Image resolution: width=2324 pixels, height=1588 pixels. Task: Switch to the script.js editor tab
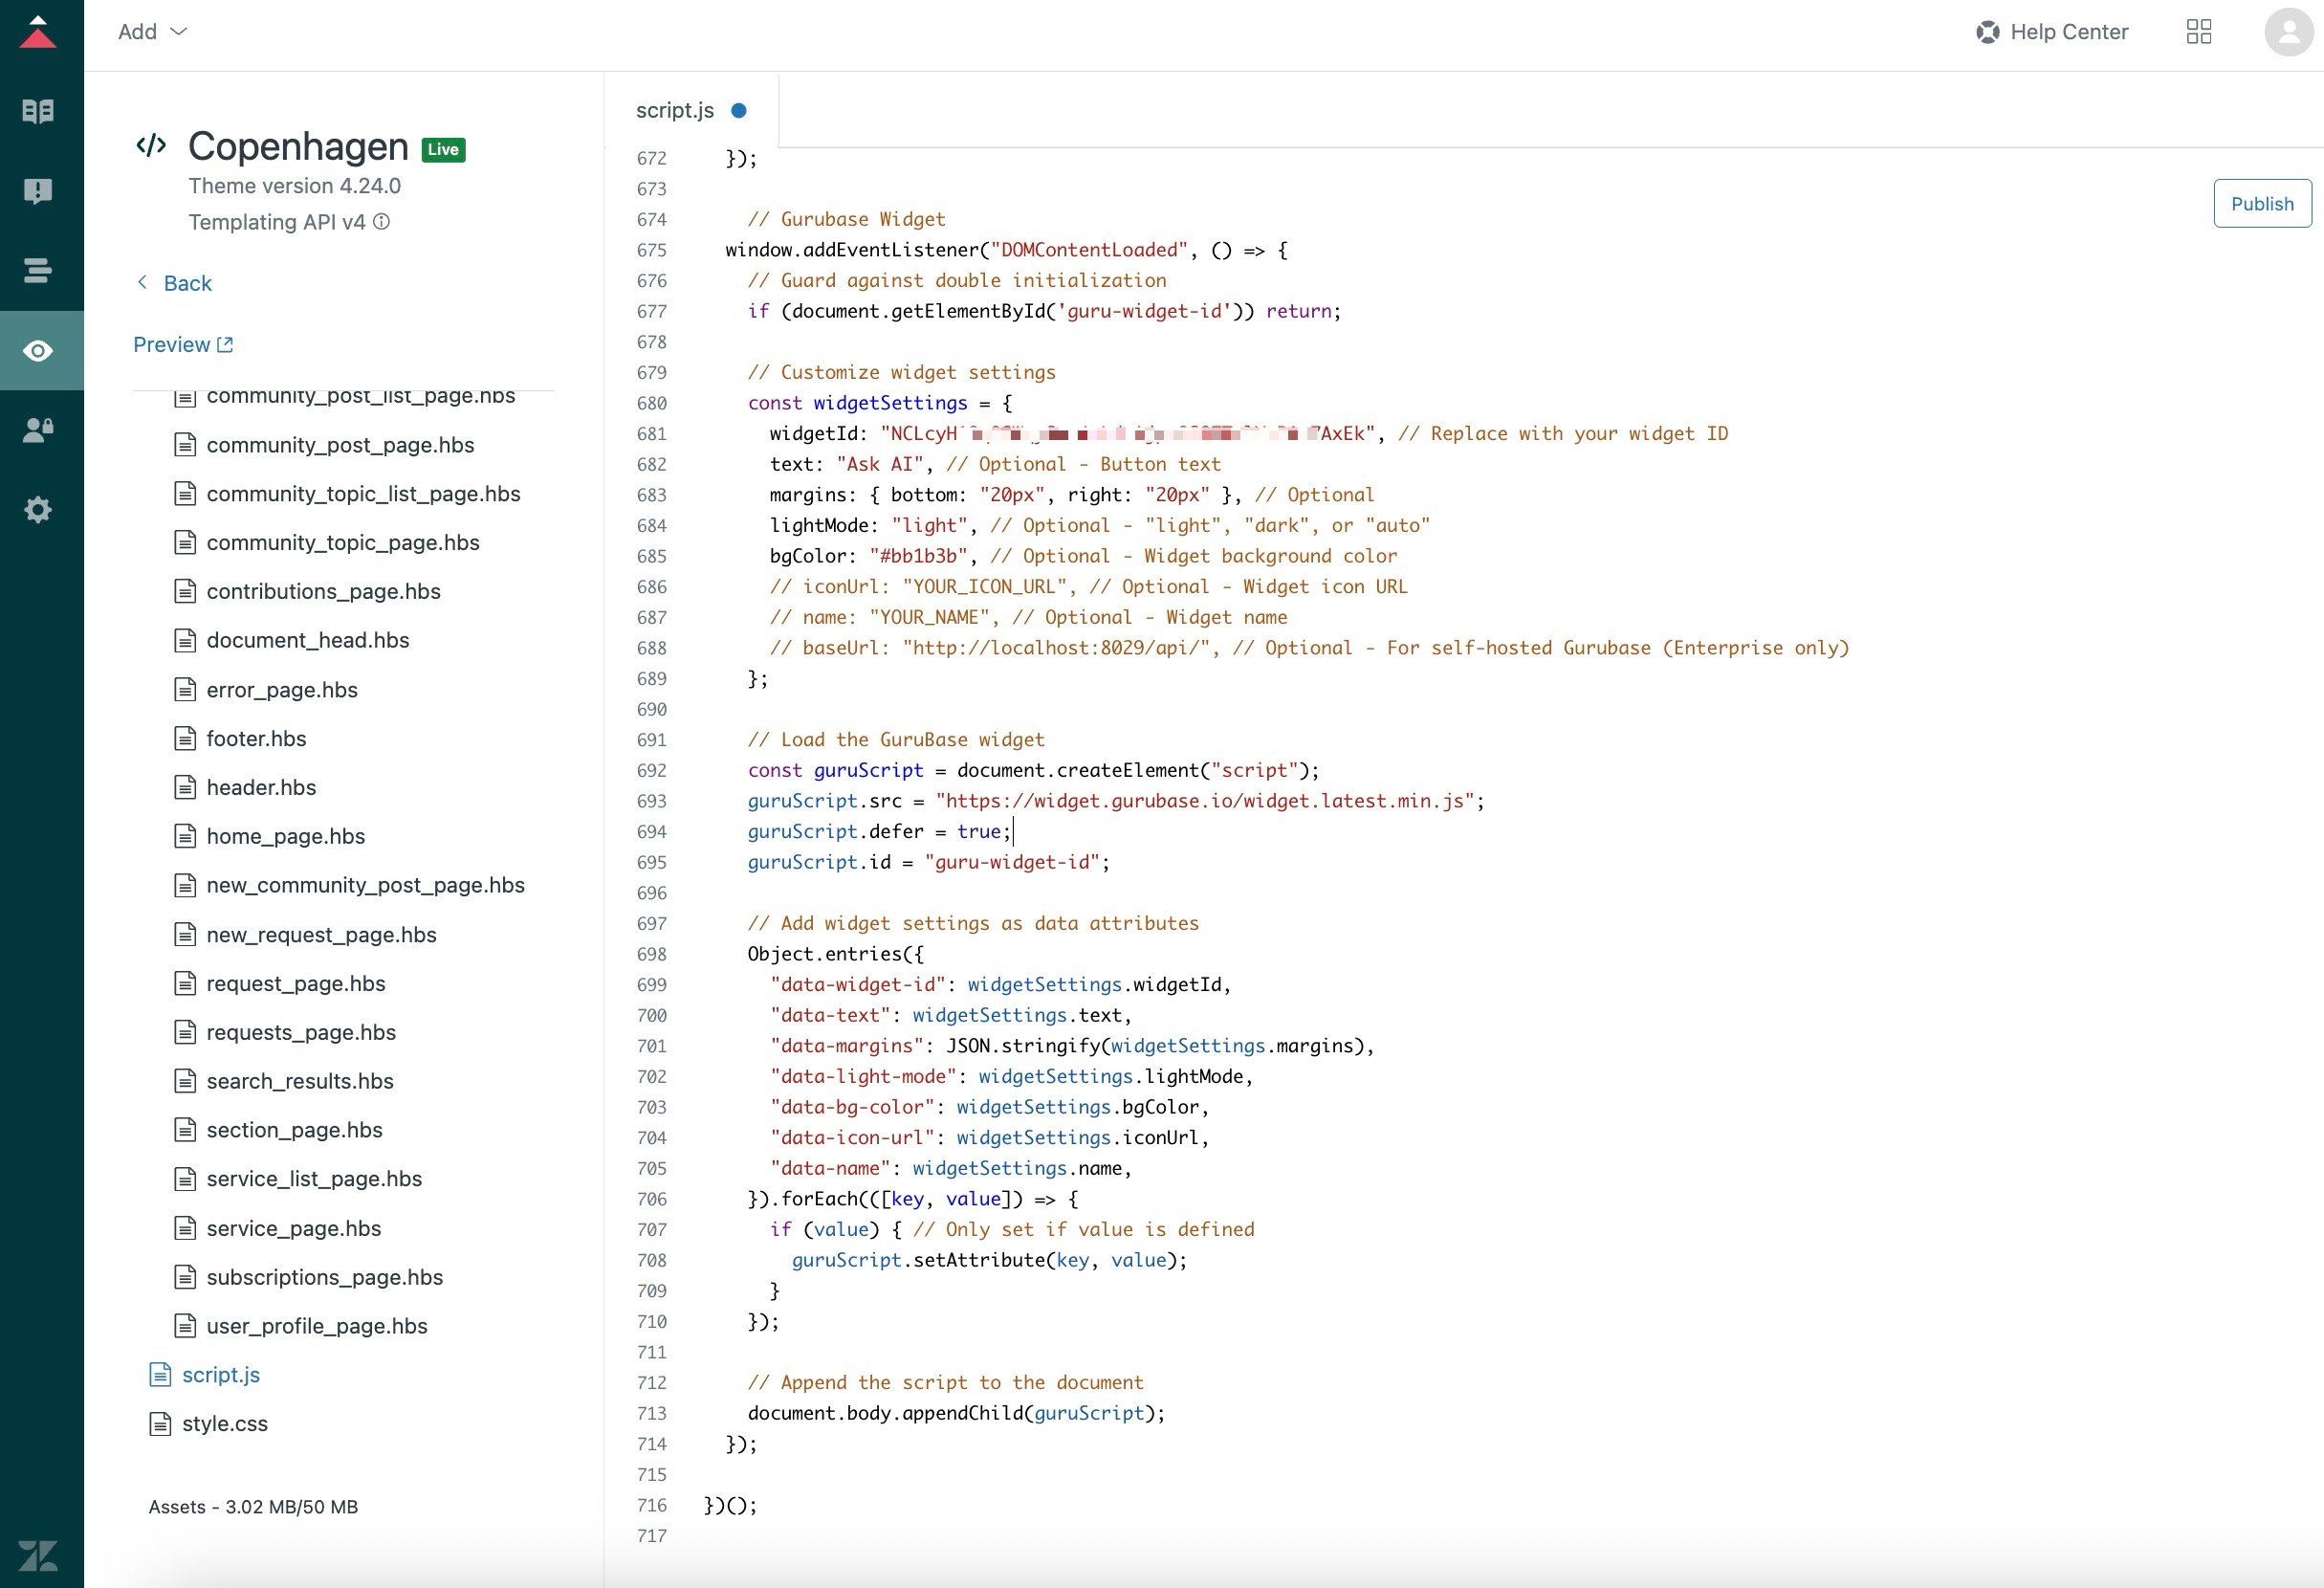click(691, 110)
